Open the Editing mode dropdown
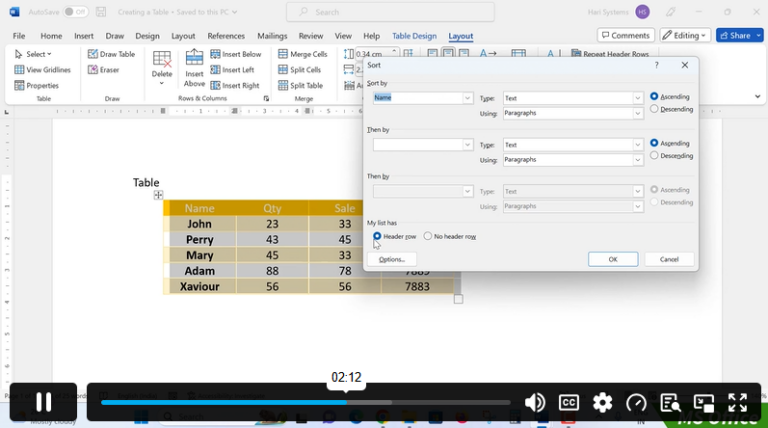Viewport: 768px width, 428px height. [684, 35]
